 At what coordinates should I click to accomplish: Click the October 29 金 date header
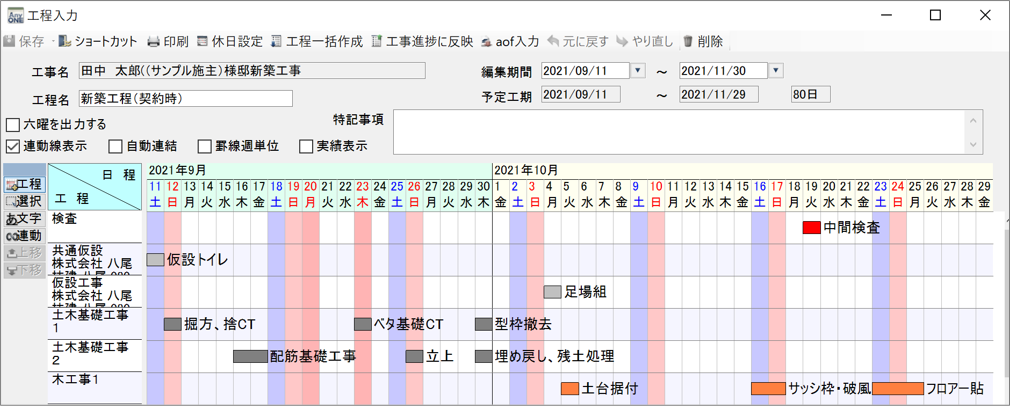tap(984, 195)
